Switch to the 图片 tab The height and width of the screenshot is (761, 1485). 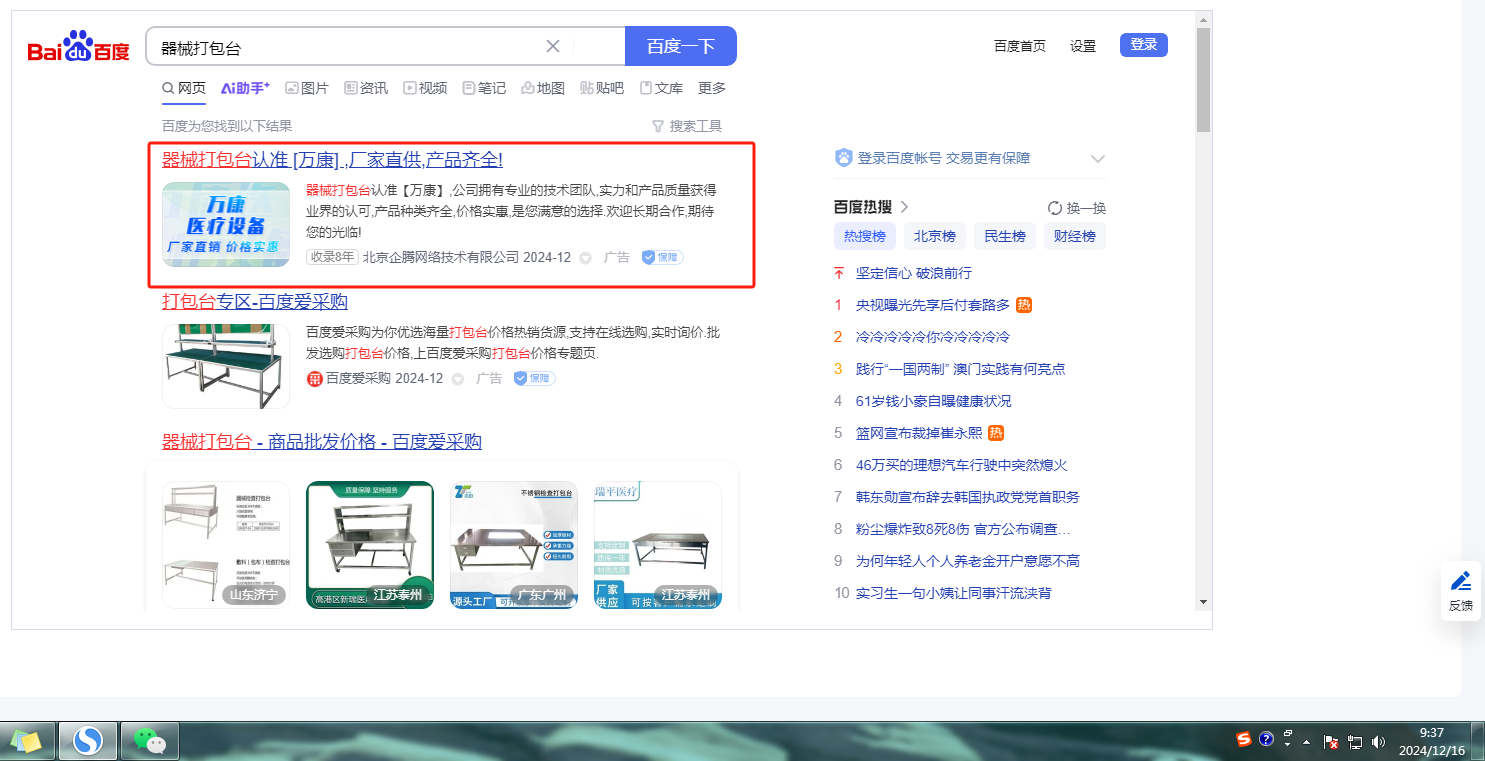[x=307, y=88]
